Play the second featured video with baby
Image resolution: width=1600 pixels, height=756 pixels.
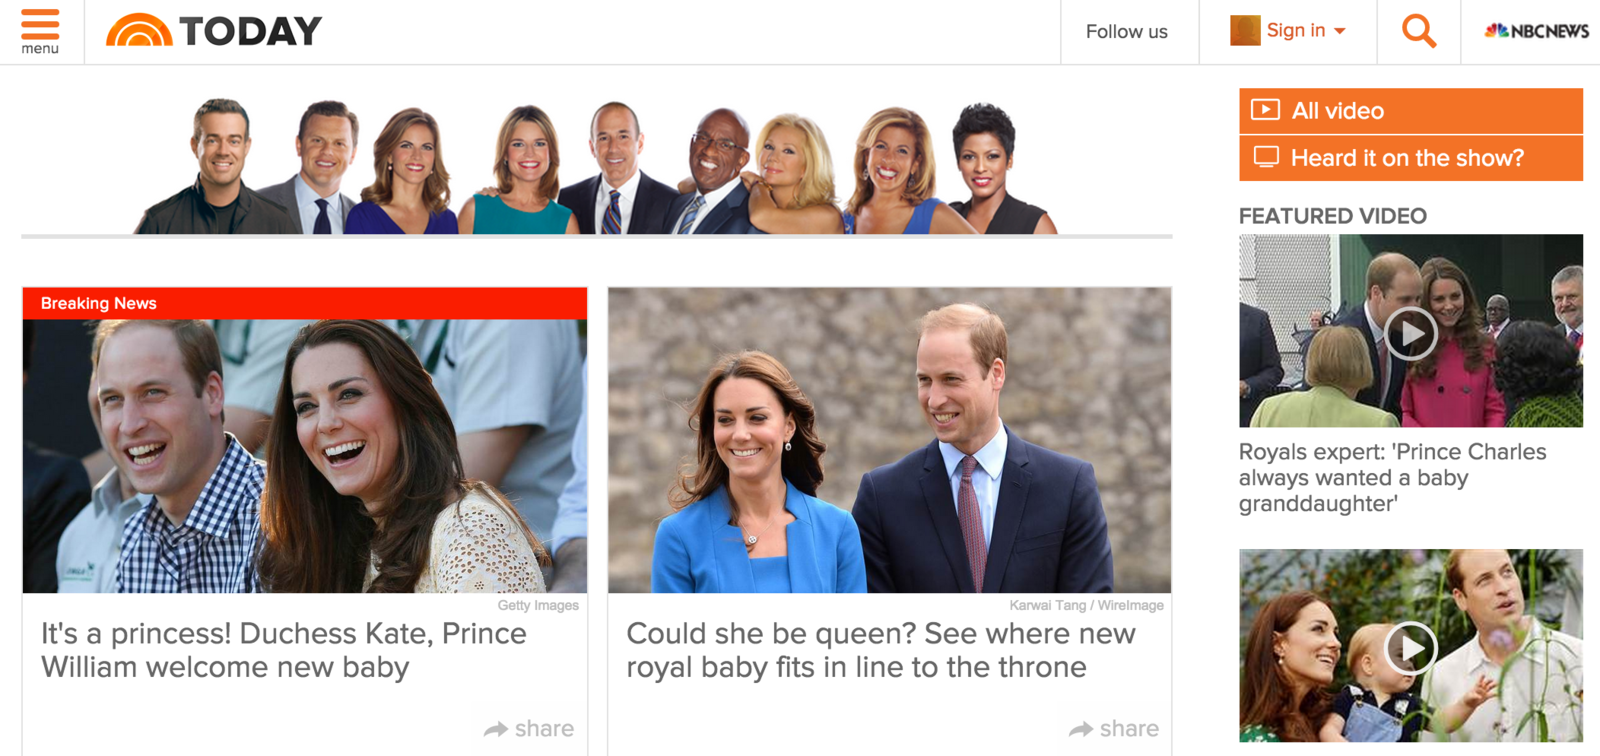1411,648
